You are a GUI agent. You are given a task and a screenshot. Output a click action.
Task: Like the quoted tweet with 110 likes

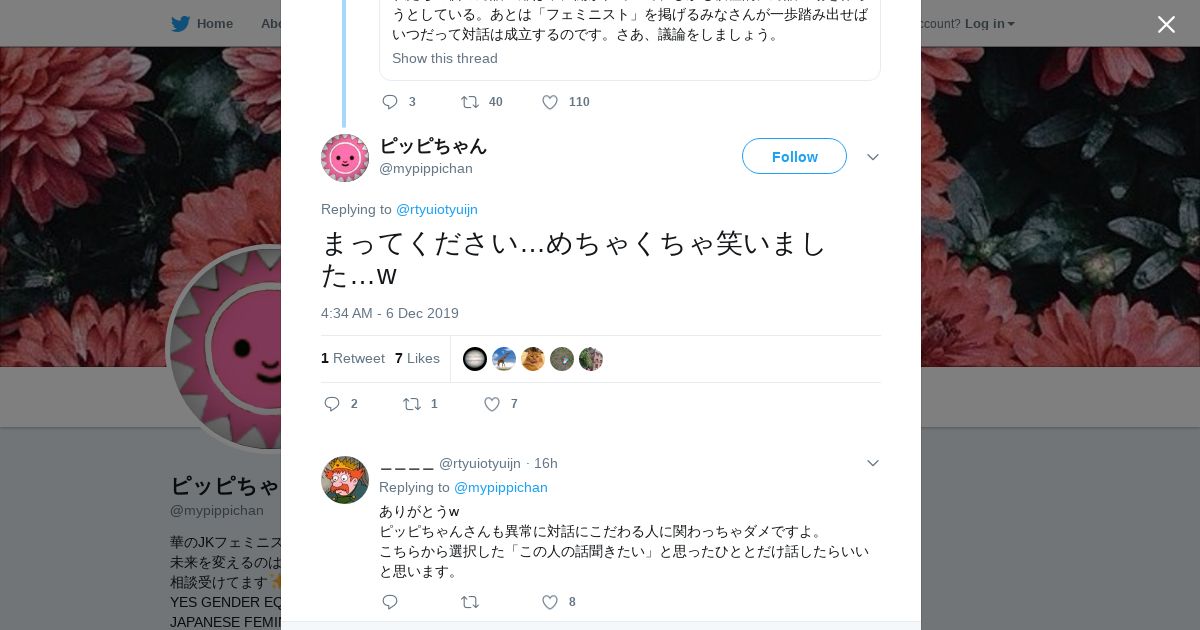click(550, 102)
